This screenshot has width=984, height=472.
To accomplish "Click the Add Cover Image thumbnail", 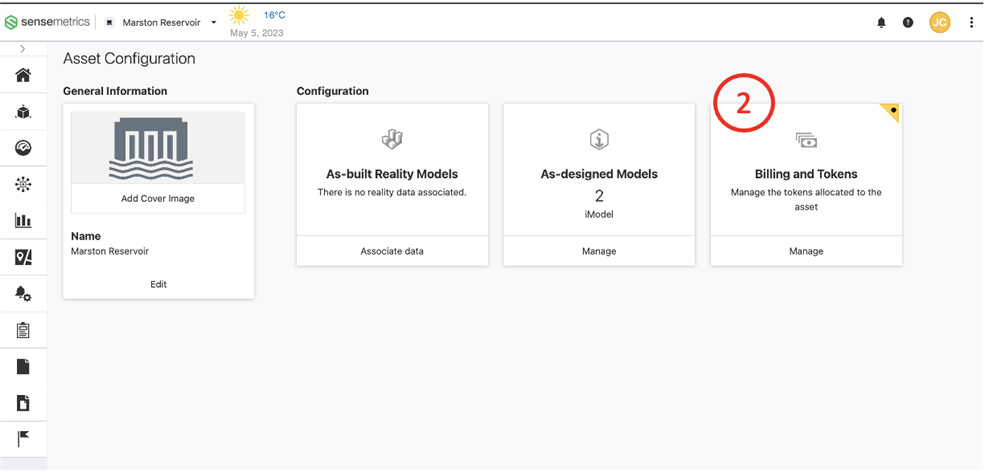I will 158,160.
